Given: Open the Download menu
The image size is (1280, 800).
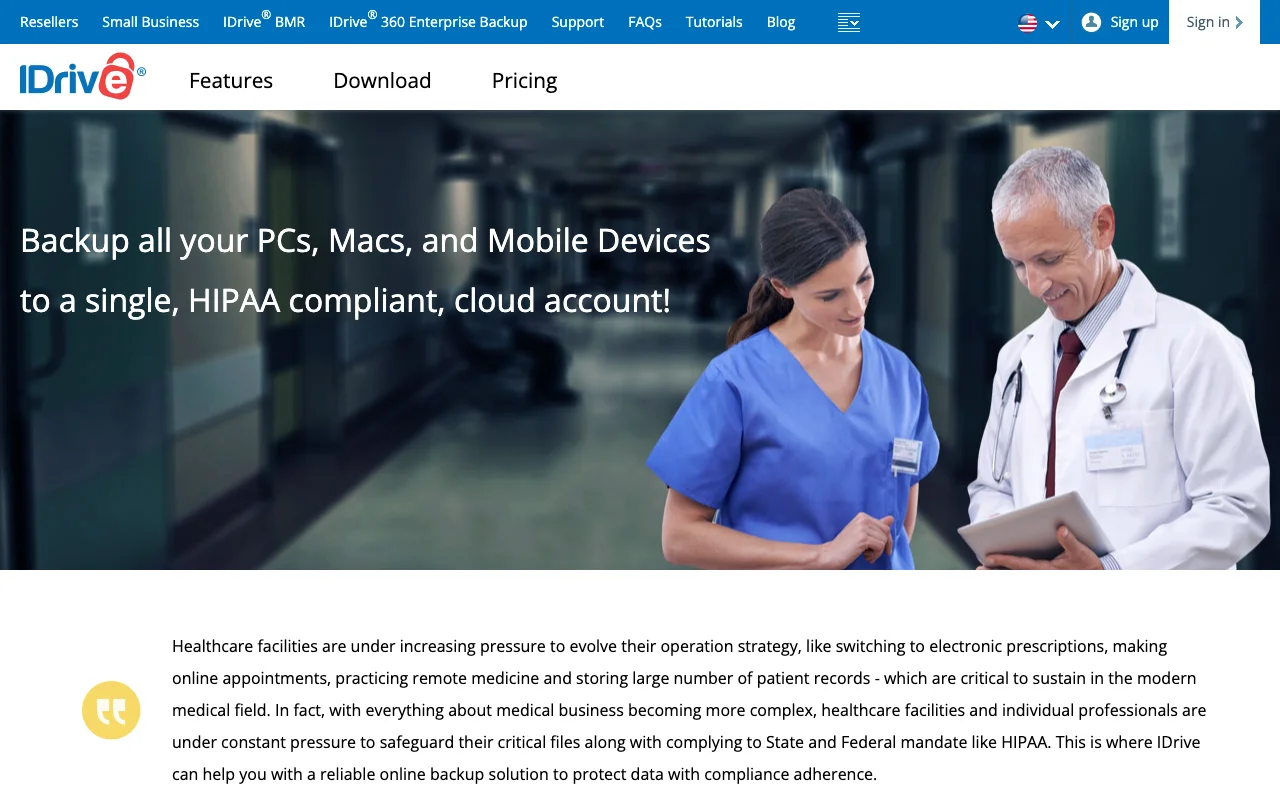Looking at the screenshot, I should pyautogui.click(x=382, y=80).
